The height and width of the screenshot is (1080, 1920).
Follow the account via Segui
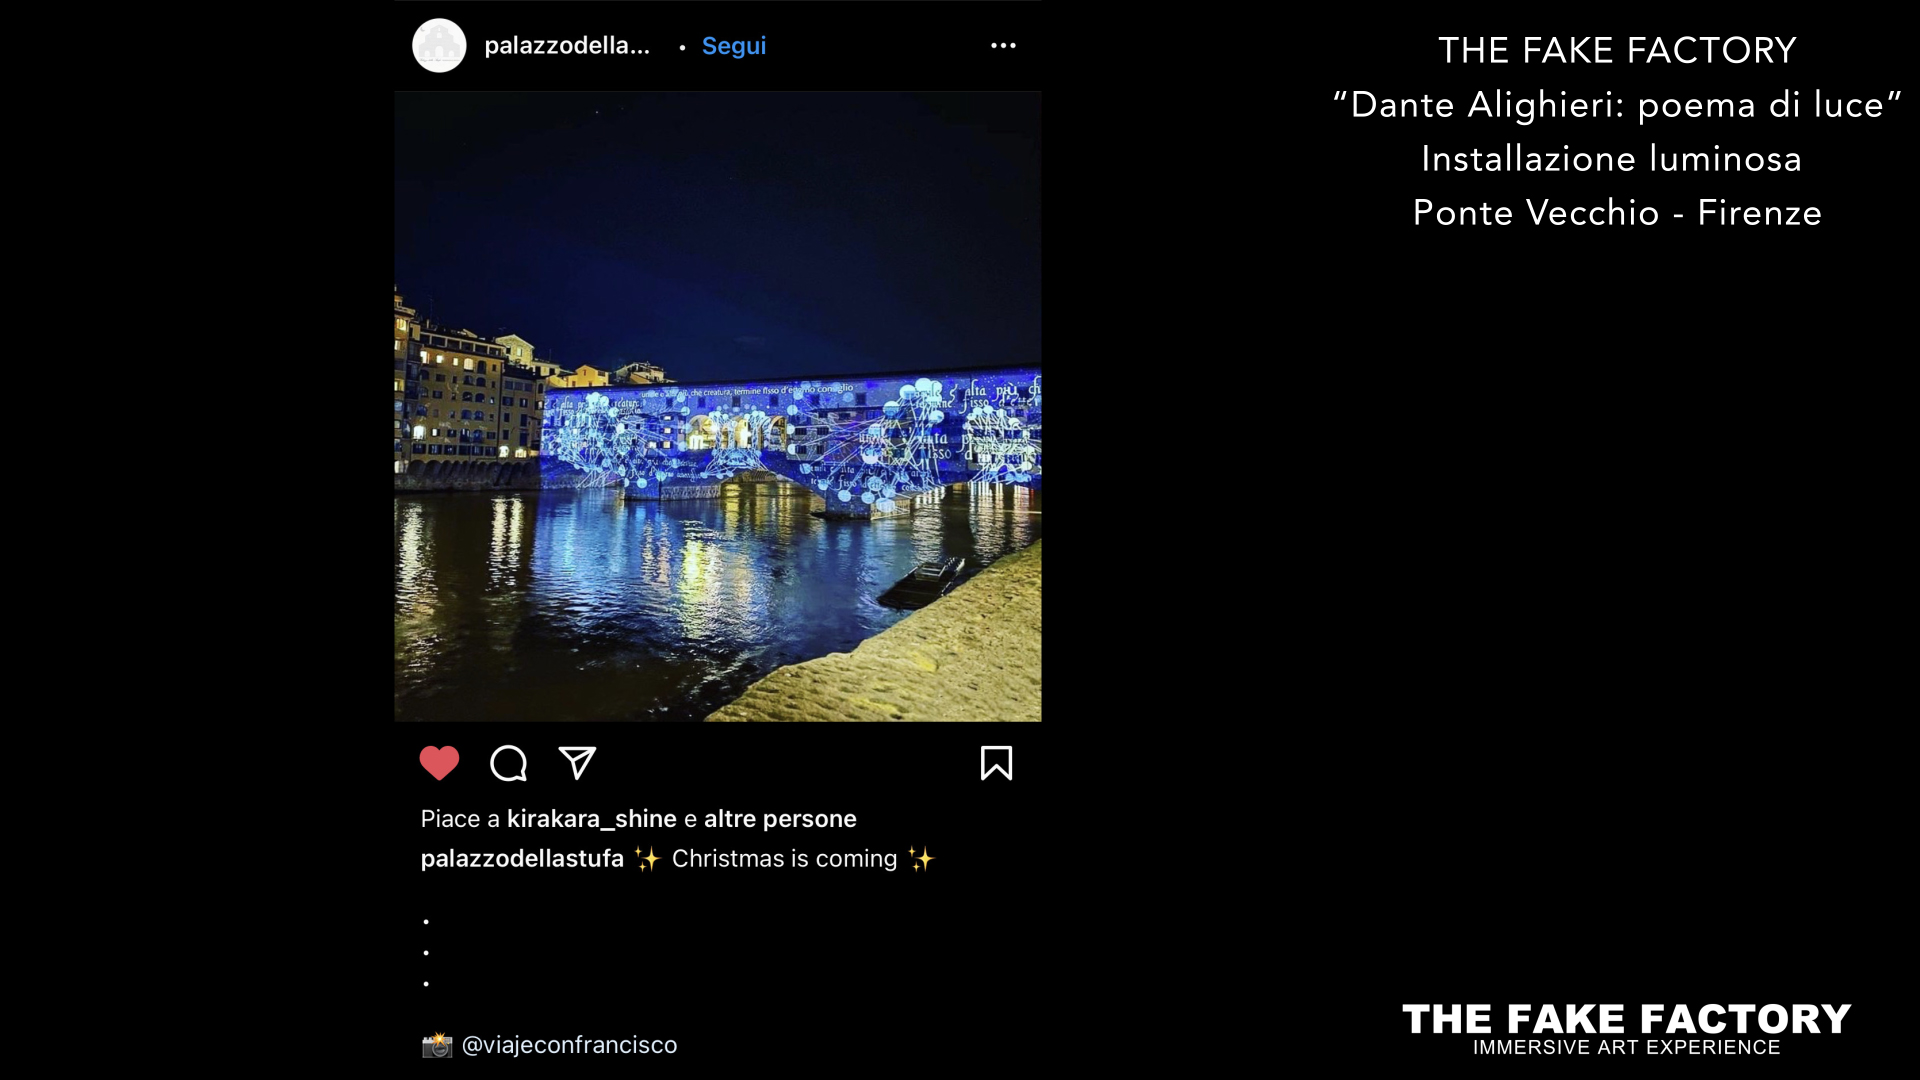pos(734,46)
